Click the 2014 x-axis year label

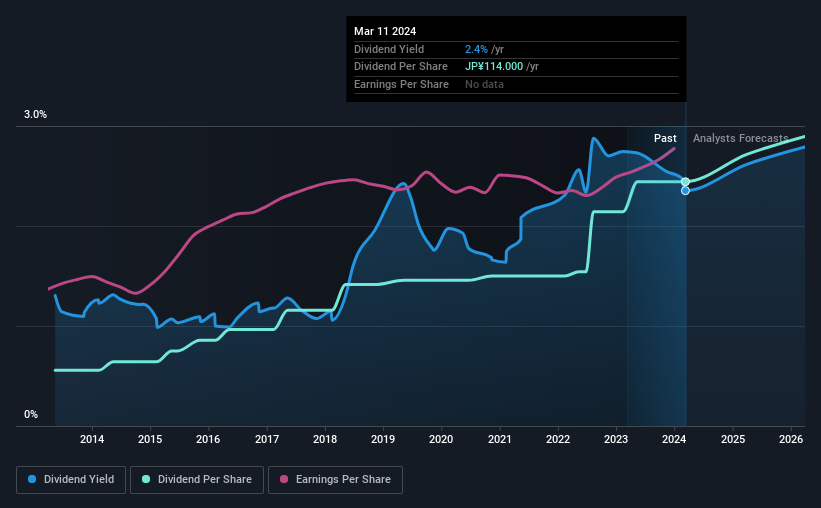(92, 439)
